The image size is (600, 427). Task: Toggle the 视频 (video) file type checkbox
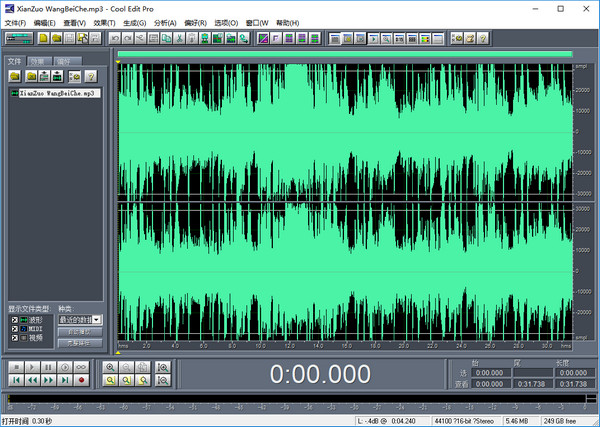tap(13, 339)
